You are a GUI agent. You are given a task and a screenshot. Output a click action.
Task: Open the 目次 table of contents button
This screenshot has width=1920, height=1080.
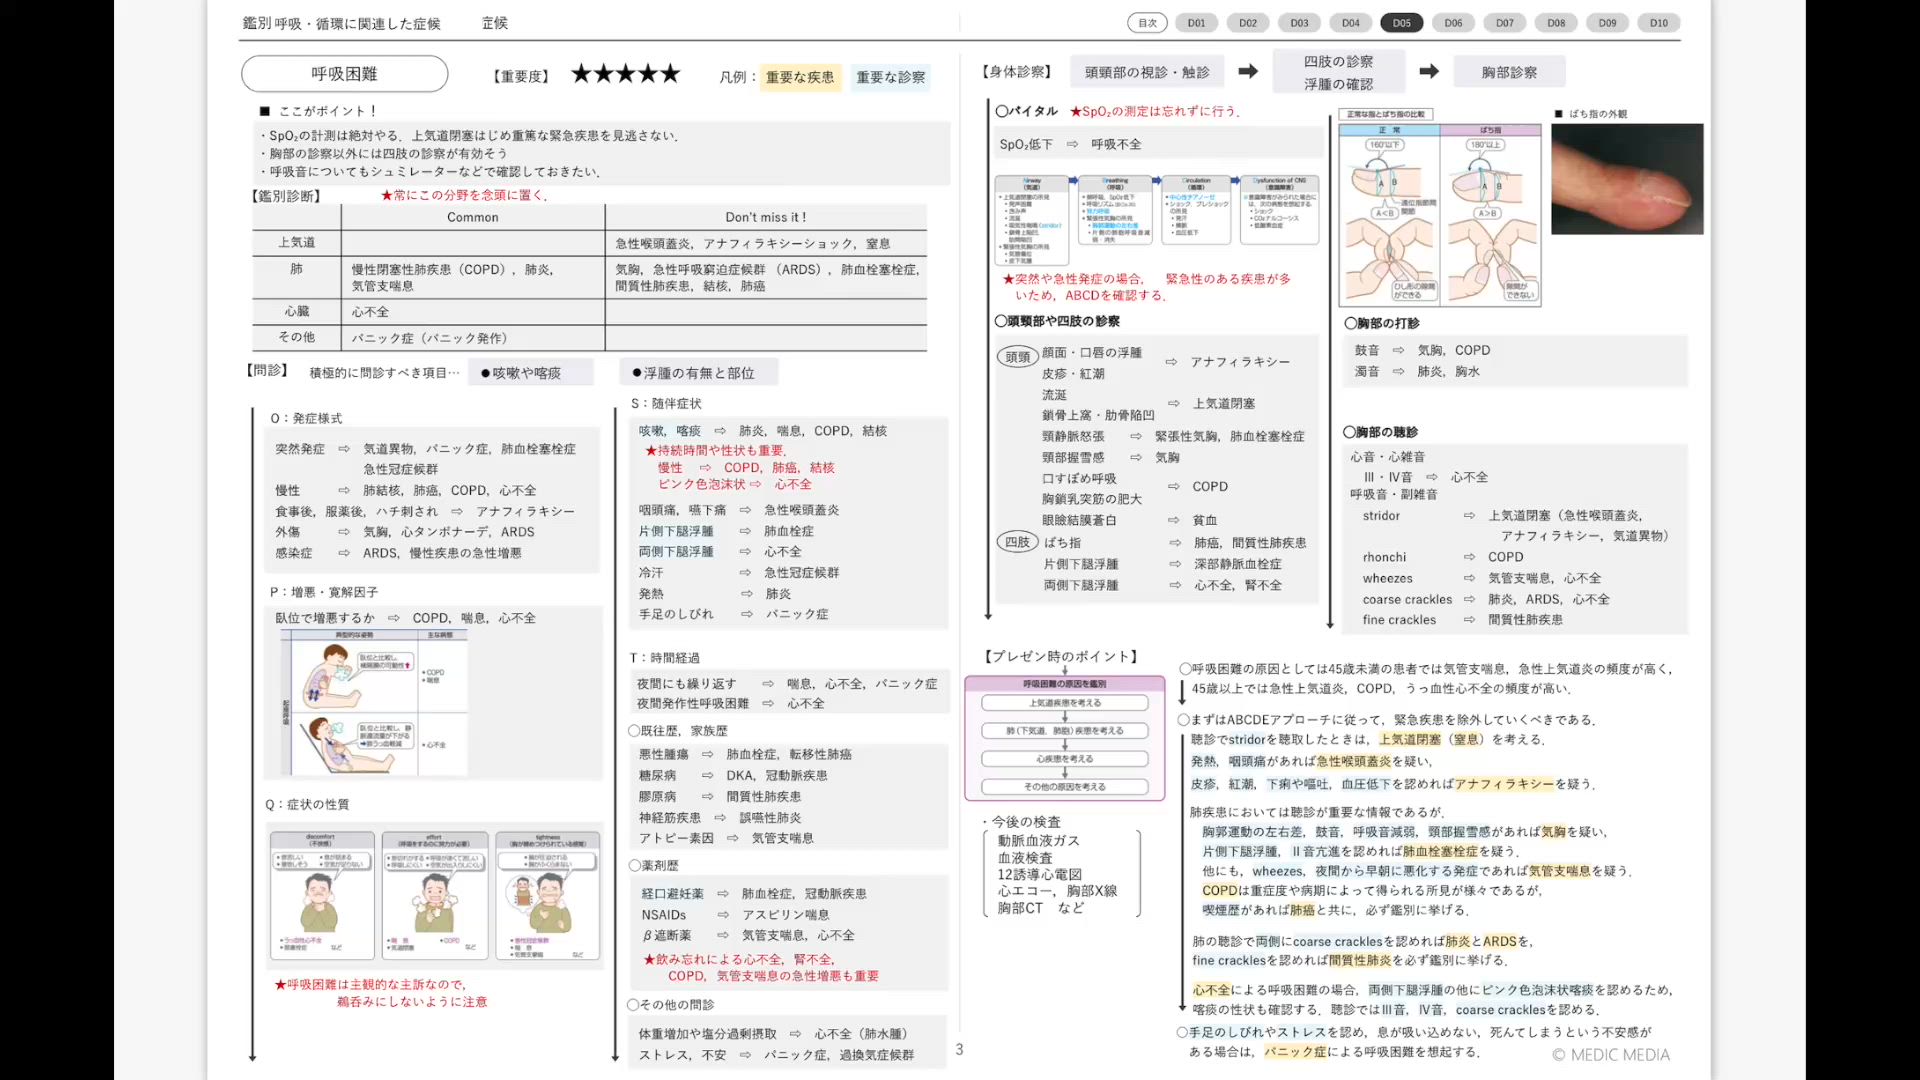coord(1147,23)
